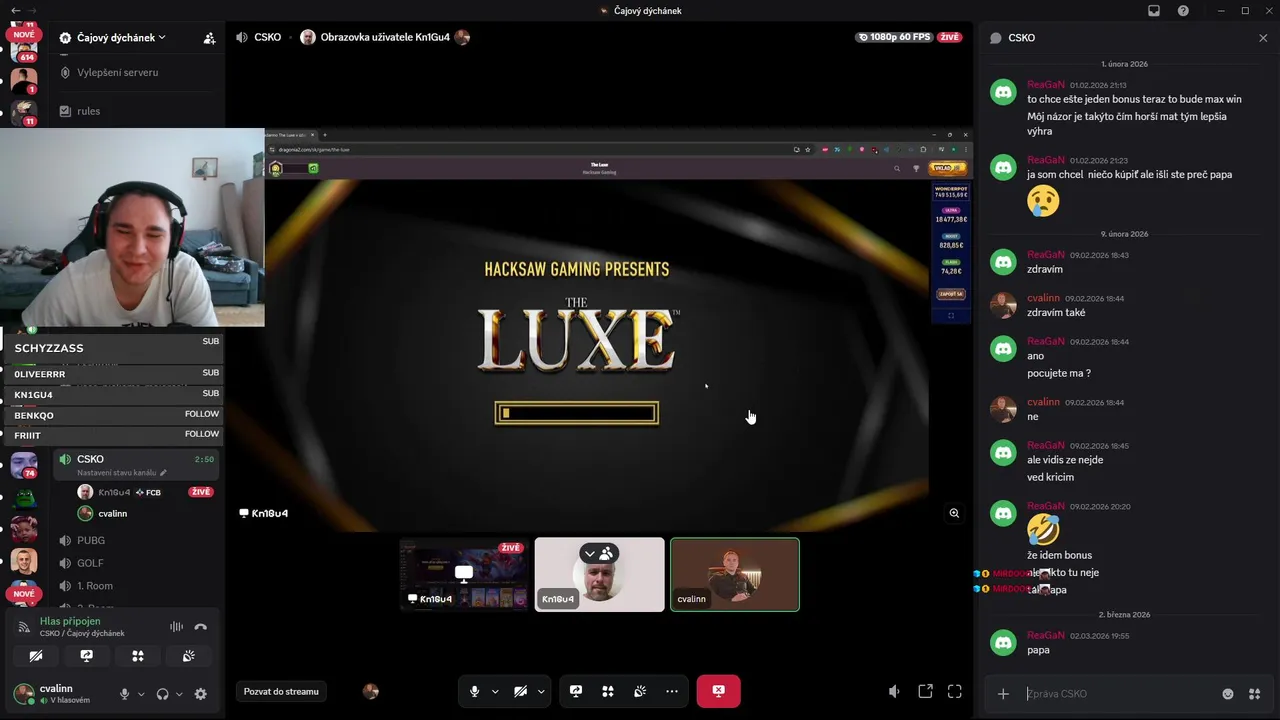Expand microphone device arrow in the bottom controls

point(495,691)
